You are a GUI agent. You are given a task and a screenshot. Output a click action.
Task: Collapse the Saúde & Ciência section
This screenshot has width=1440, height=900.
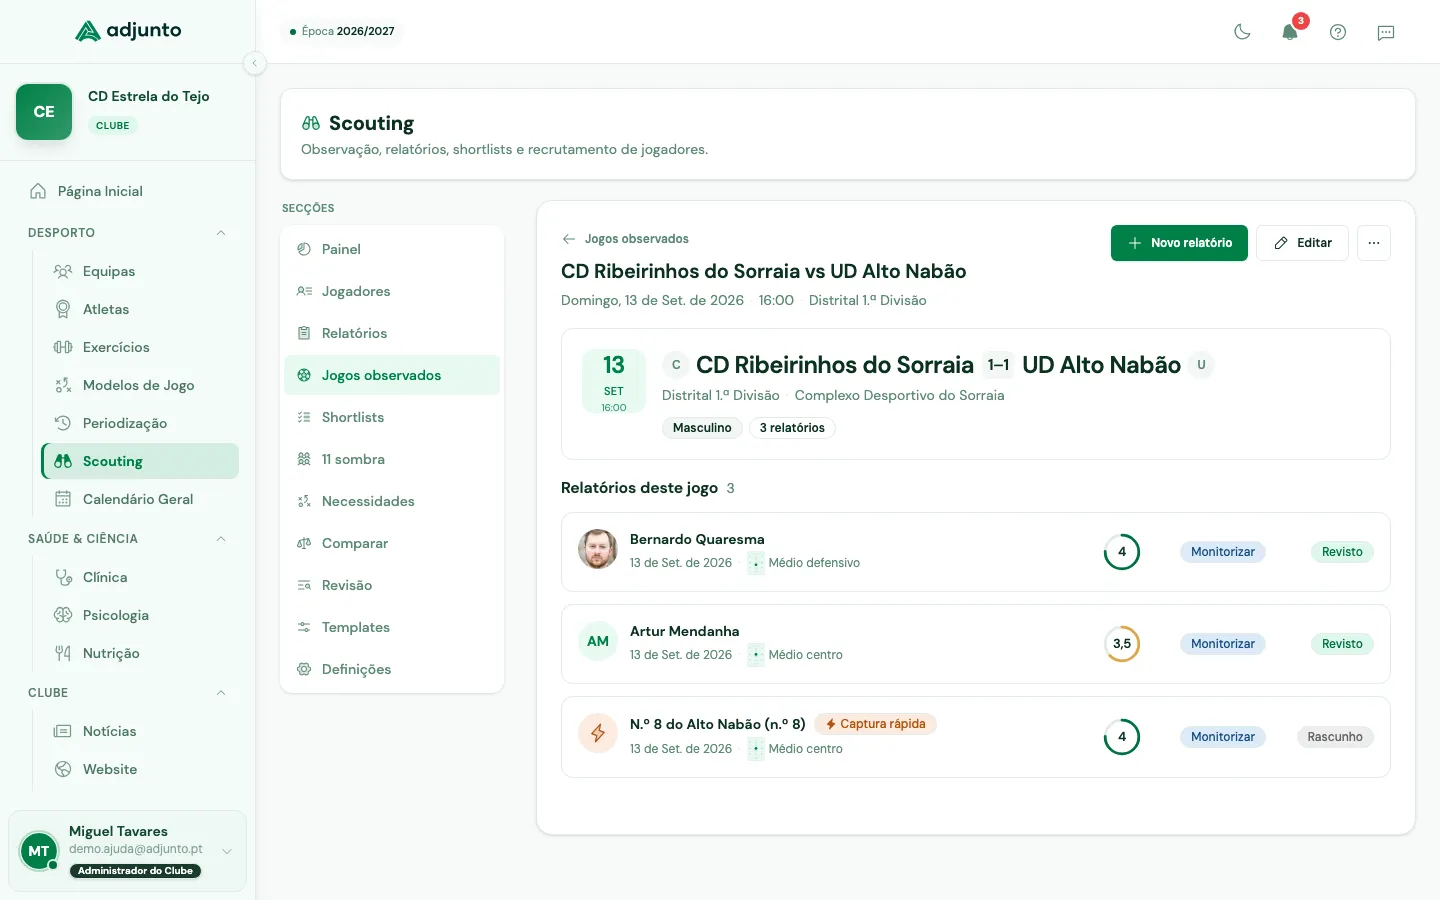tap(221, 539)
